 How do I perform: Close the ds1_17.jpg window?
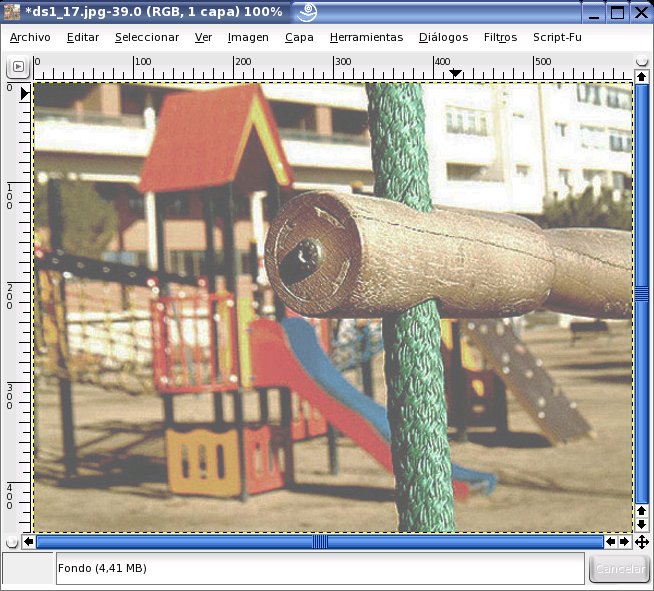(641, 13)
